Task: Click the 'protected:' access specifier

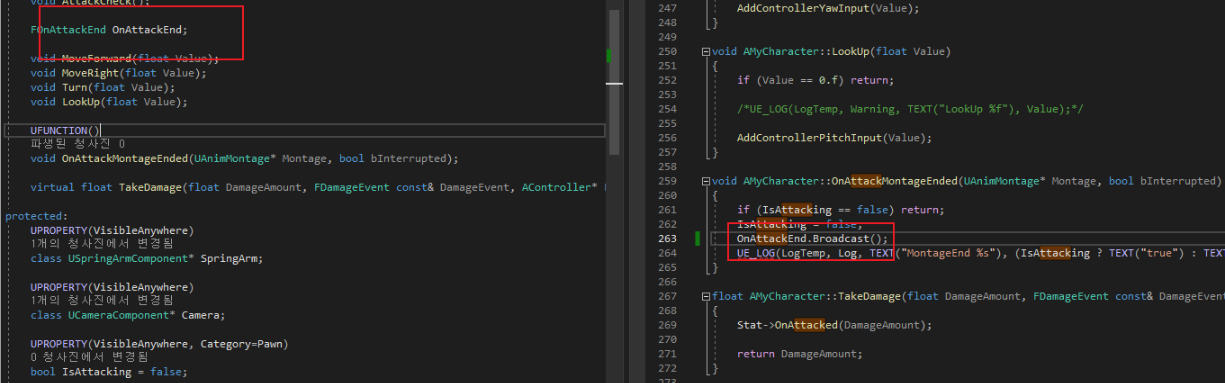Action: tap(35, 216)
